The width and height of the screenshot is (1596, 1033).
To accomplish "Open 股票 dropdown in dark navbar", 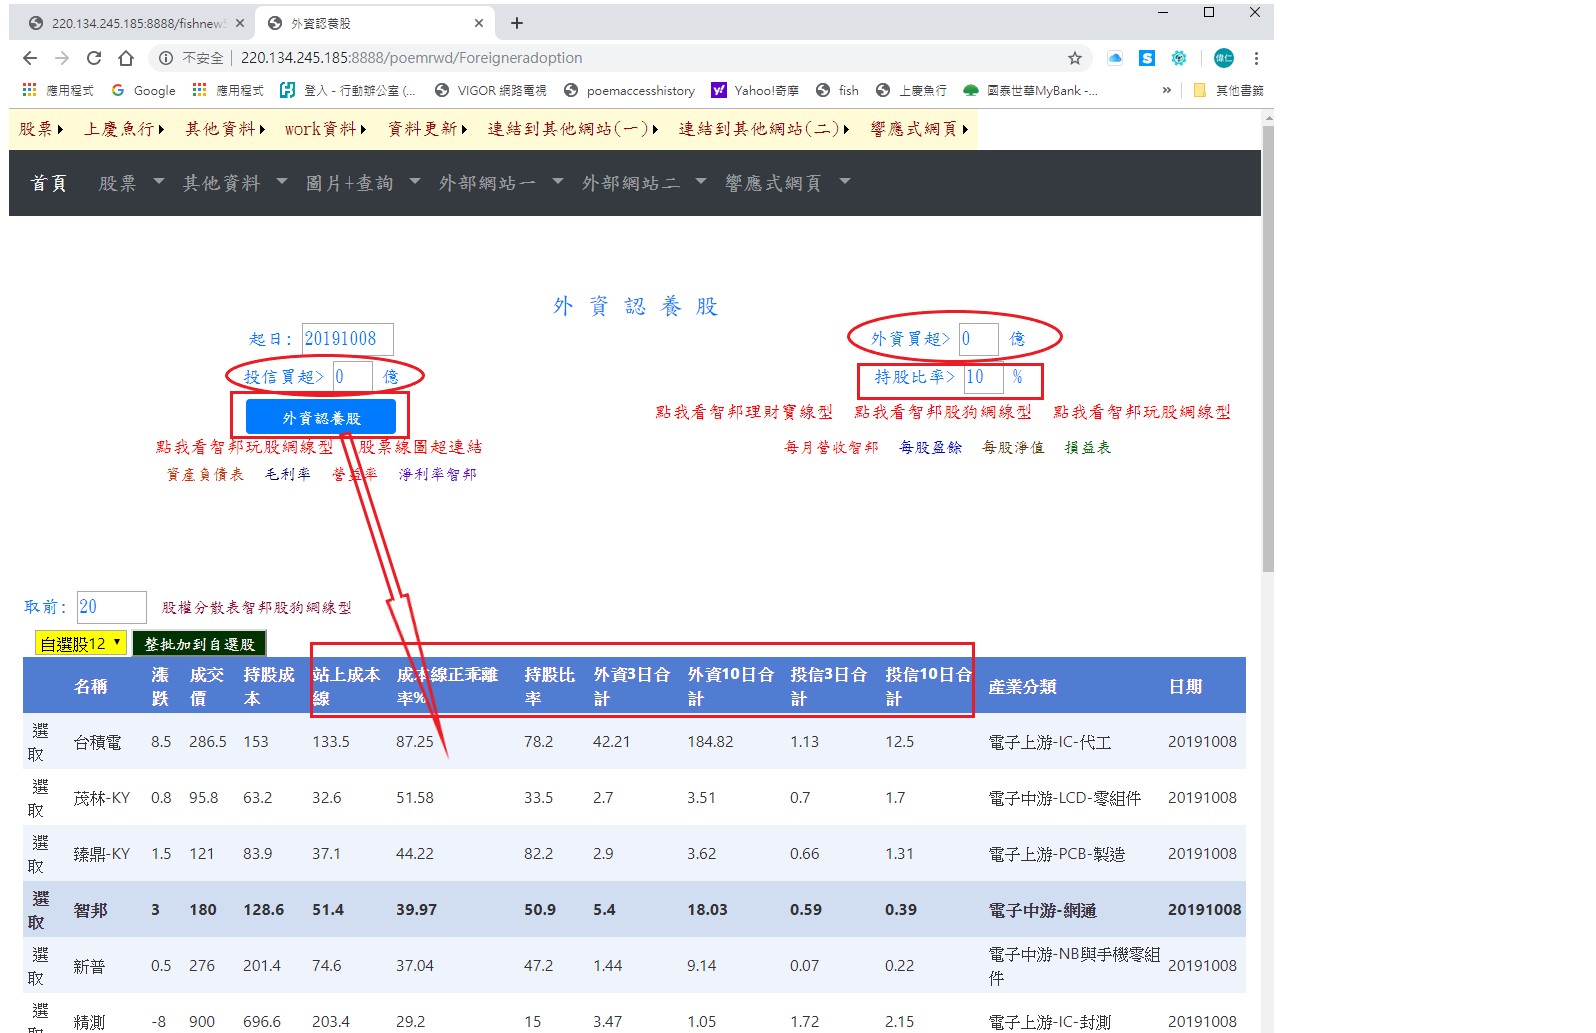I will (131, 183).
